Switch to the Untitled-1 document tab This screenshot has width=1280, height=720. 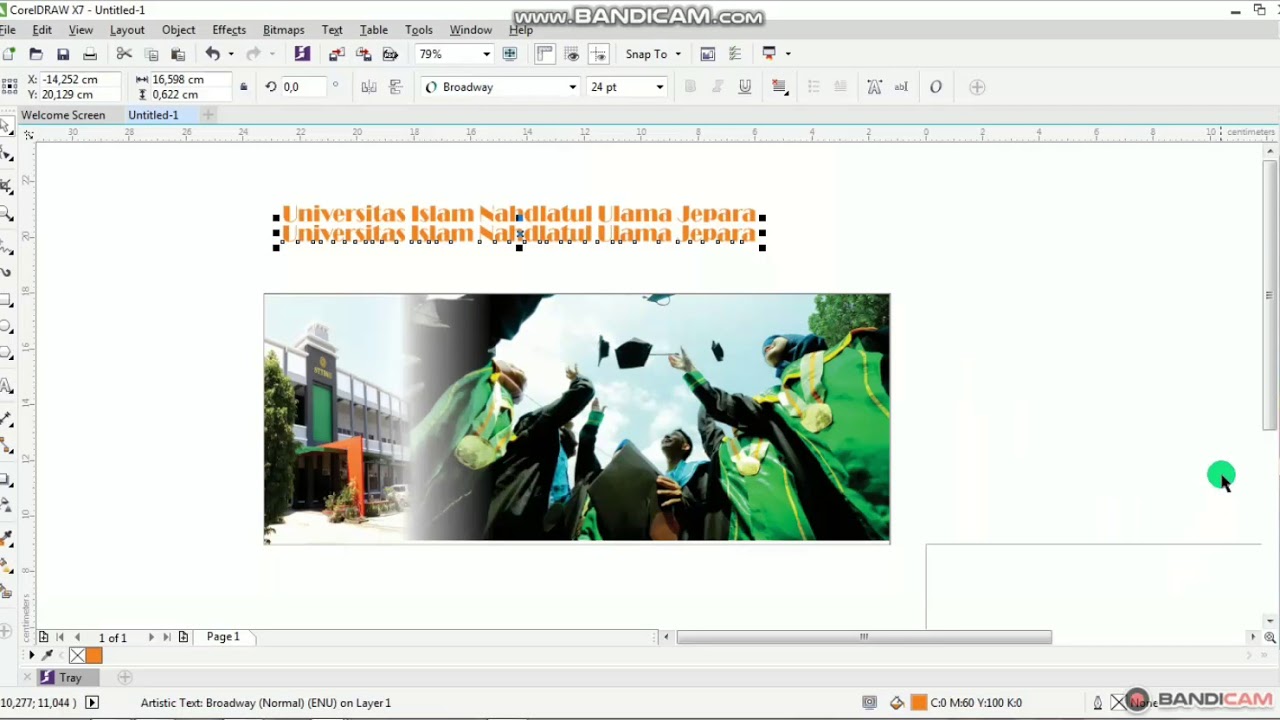pyautogui.click(x=153, y=115)
